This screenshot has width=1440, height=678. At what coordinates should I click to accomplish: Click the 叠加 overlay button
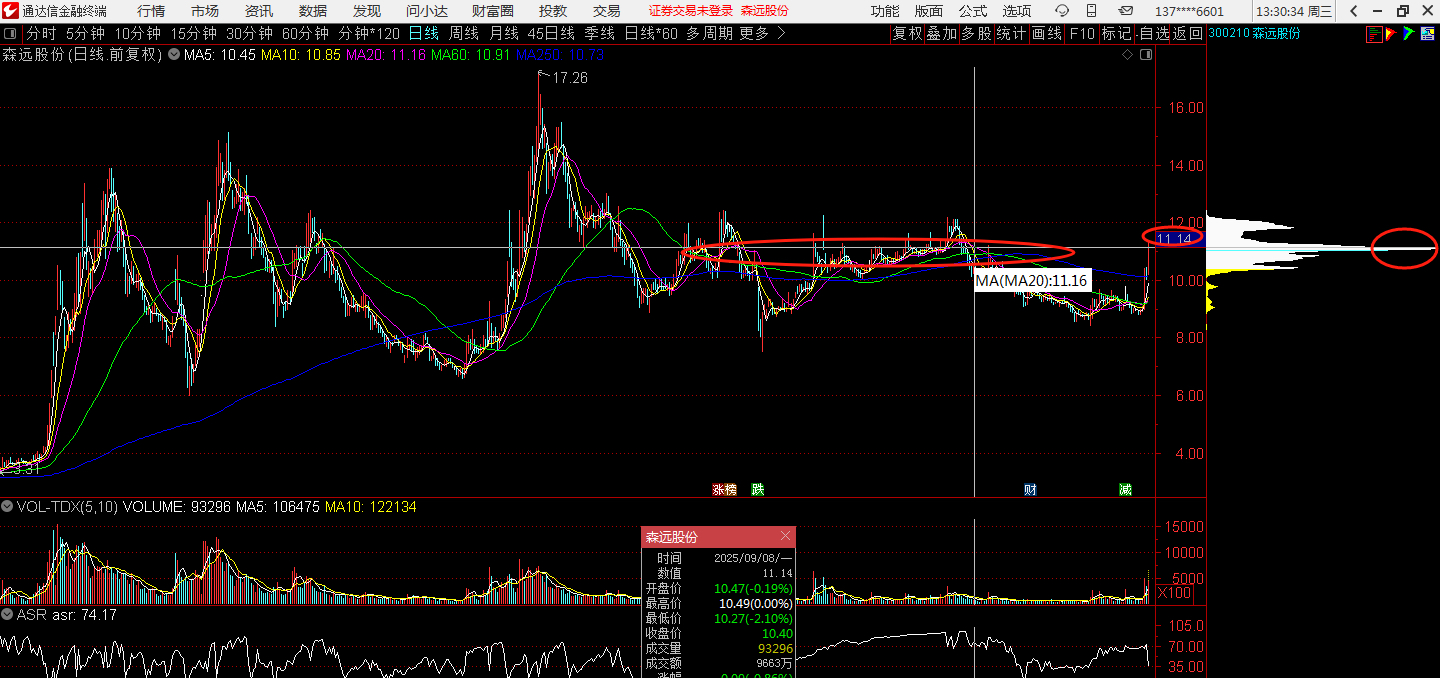pyautogui.click(x=941, y=34)
